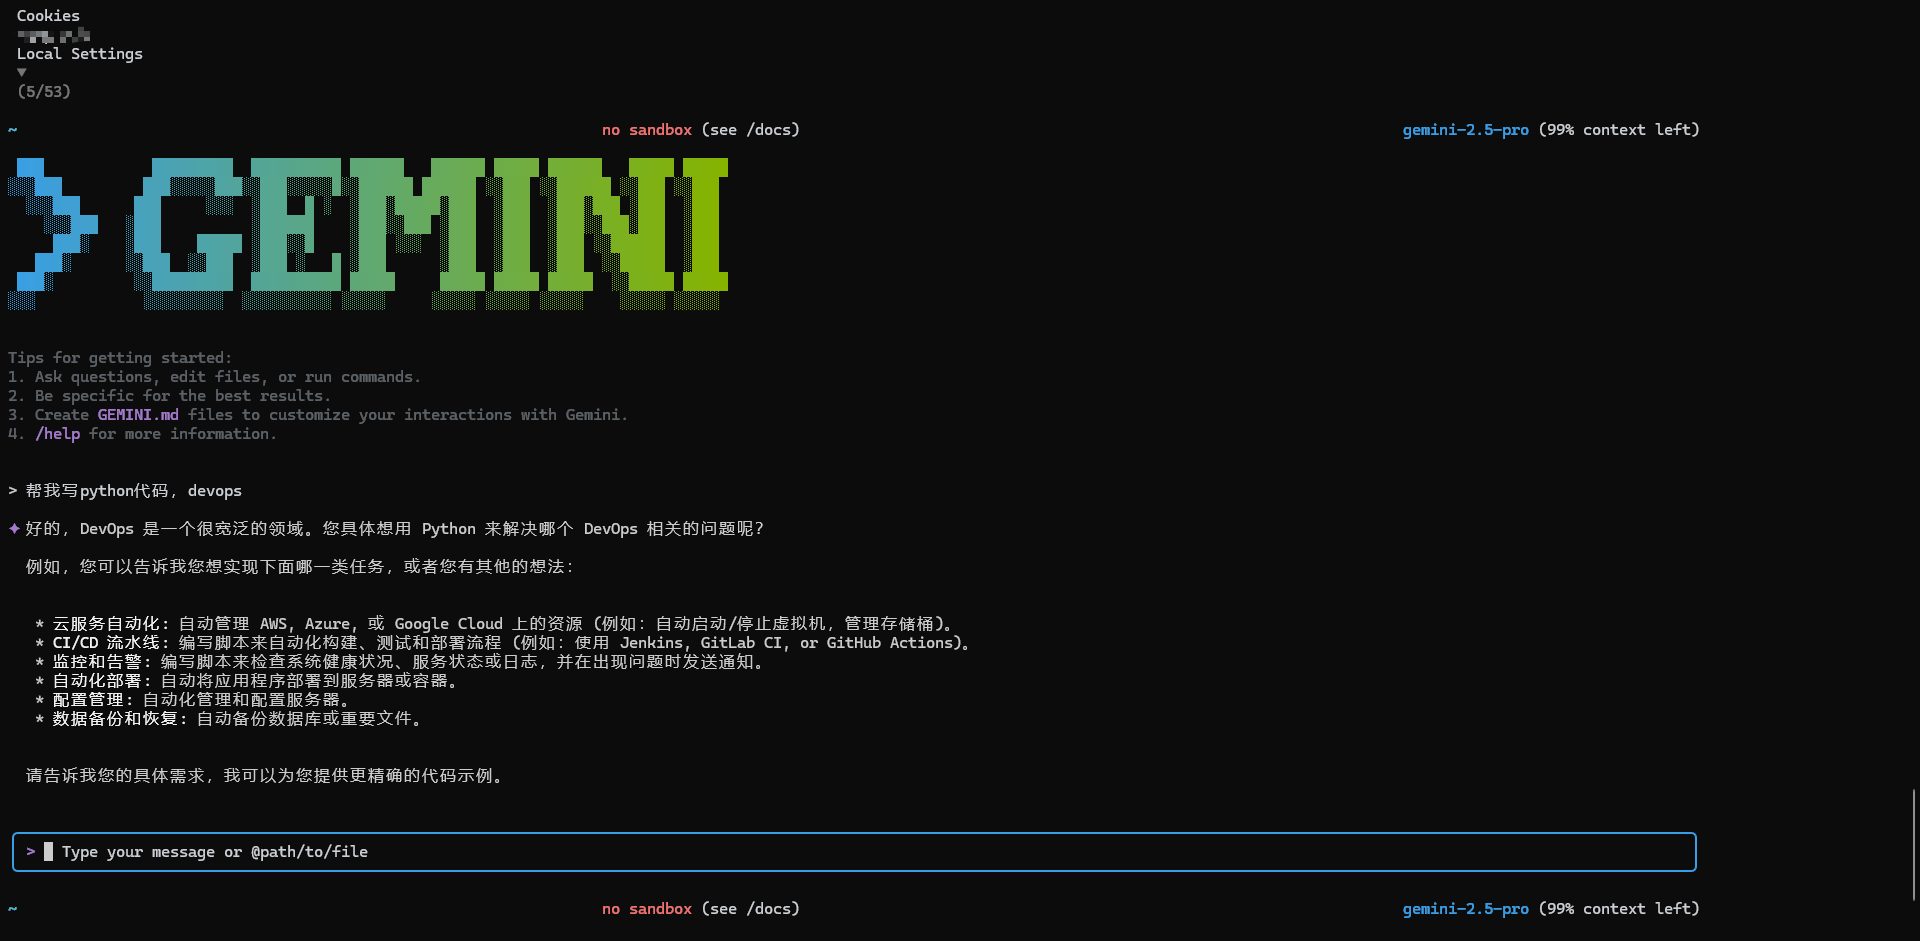Expand the triangle below Local Settings
Screen dimensions: 1920x941
[x=22, y=72]
